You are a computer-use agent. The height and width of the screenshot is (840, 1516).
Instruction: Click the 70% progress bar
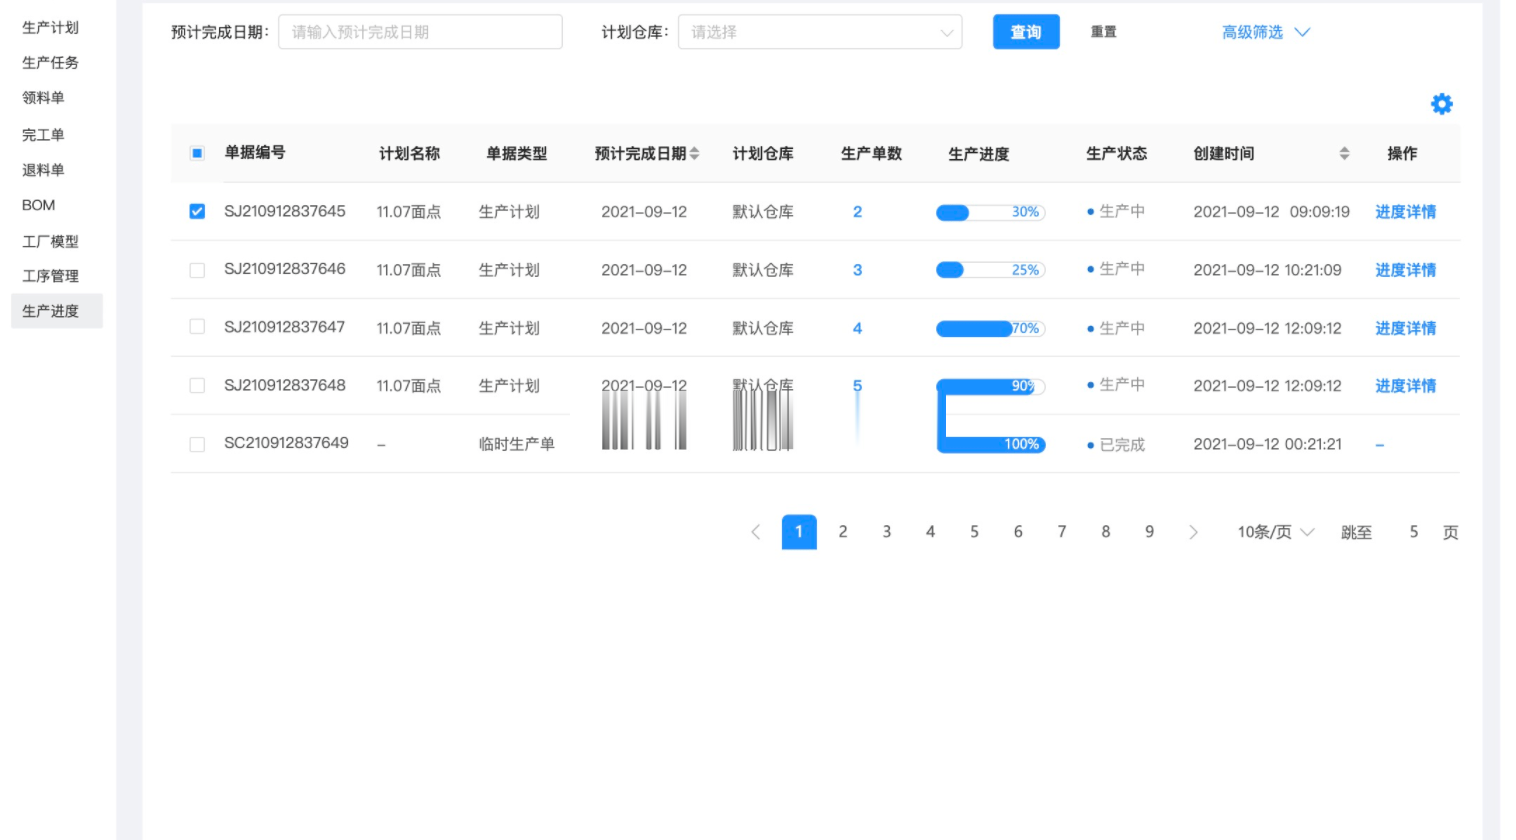coord(990,328)
